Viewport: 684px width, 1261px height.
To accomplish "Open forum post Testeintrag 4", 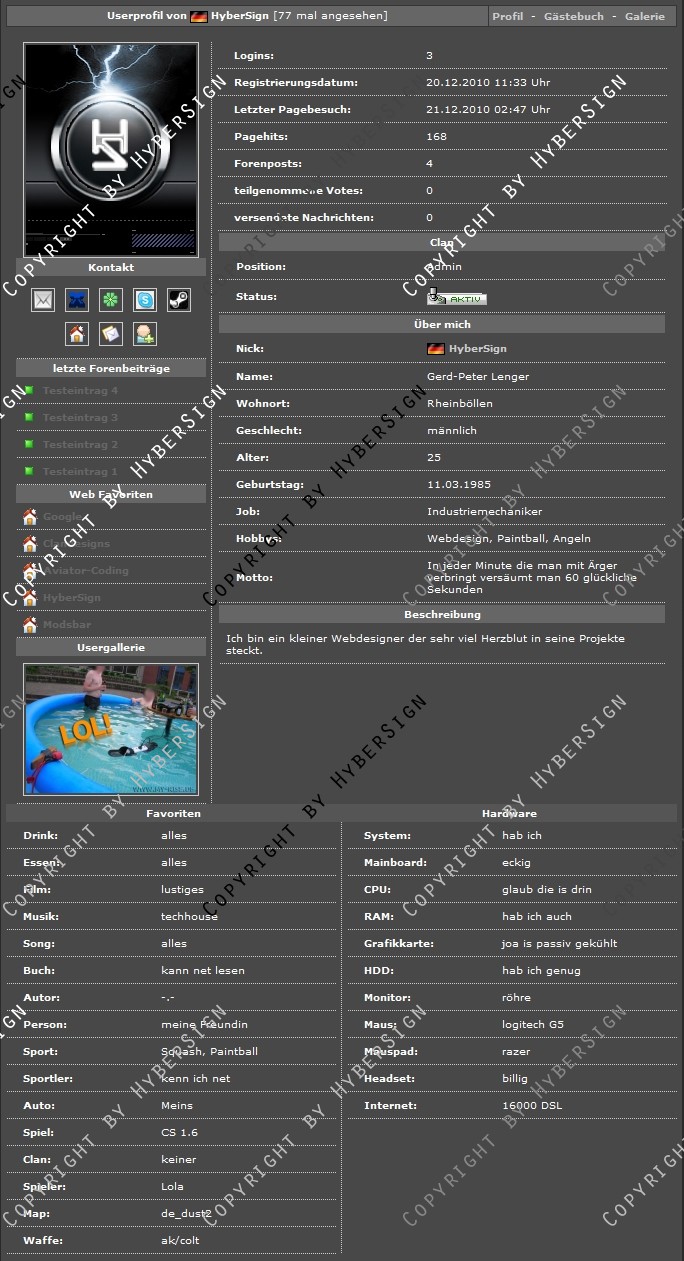I will [80, 391].
